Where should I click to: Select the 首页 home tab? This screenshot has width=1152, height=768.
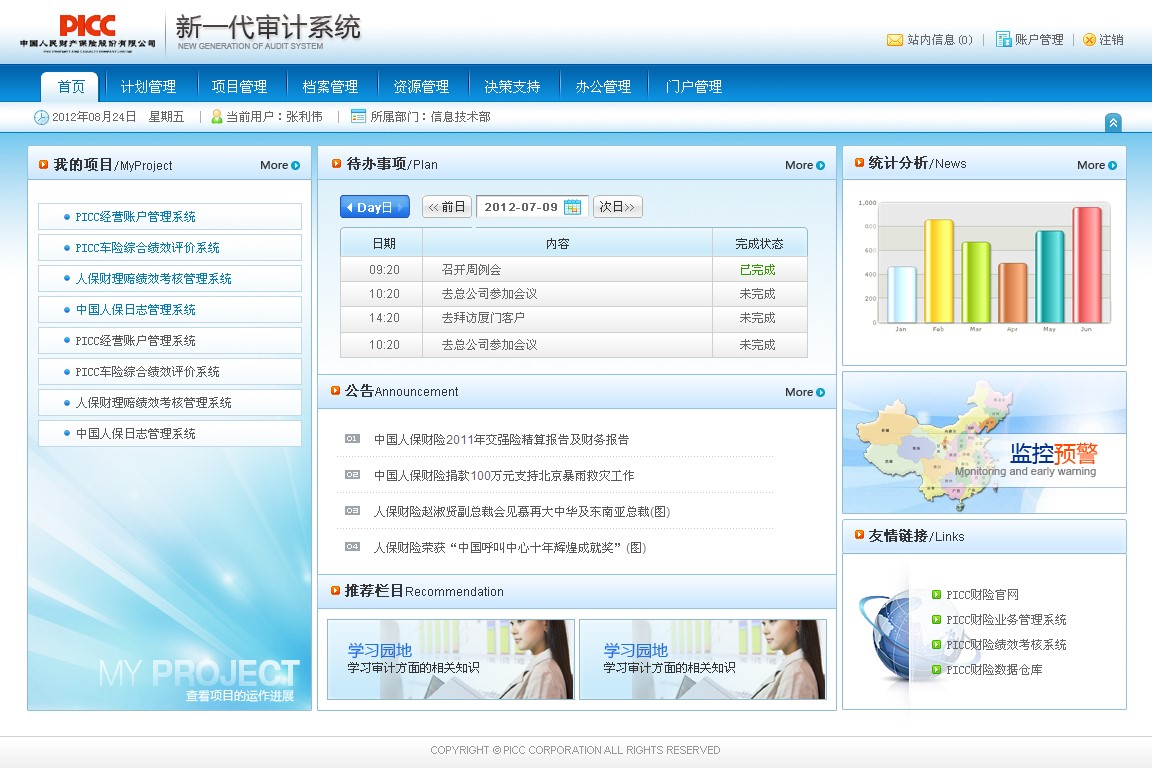pyautogui.click(x=71, y=87)
